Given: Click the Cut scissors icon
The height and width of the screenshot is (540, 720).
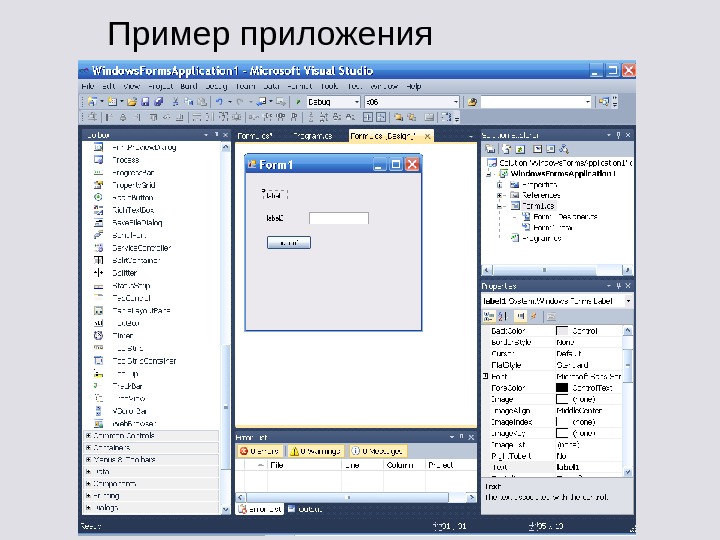Looking at the screenshot, I should (x=175, y=102).
